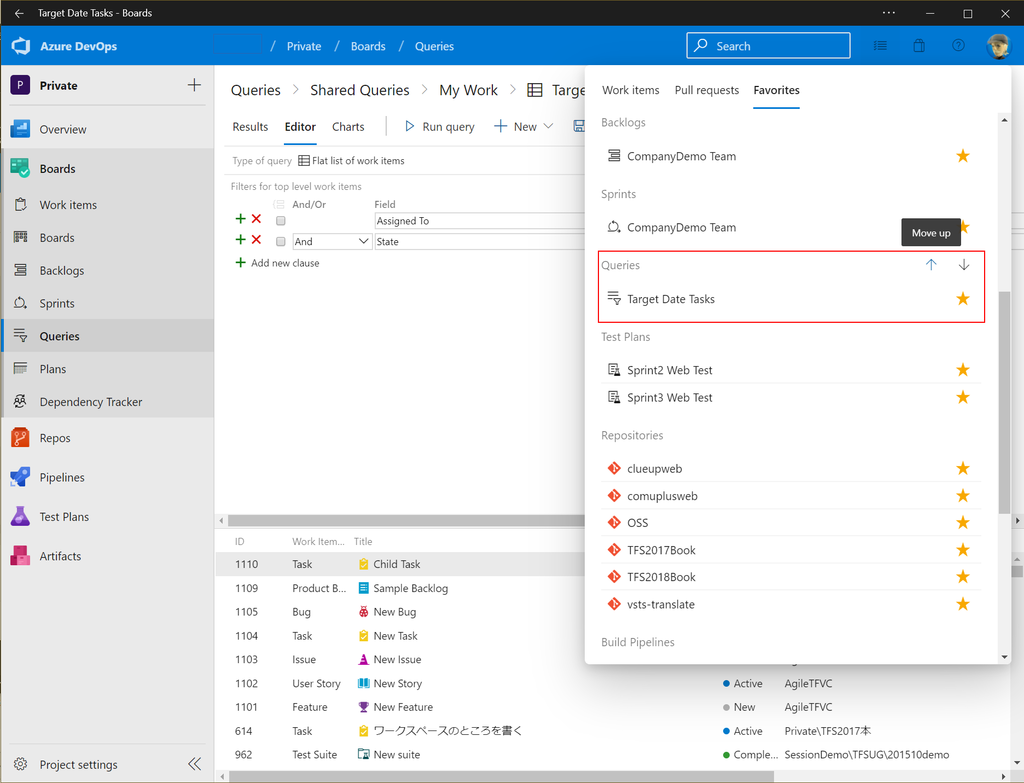Check the Assigned To clause checkbox
The width and height of the screenshot is (1024, 783).
click(281, 221)
